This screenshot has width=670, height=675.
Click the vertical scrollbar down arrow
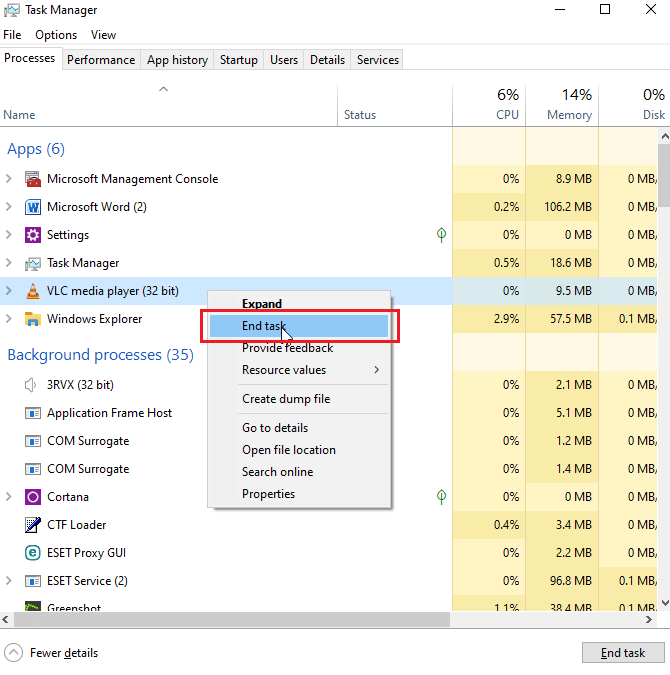click(x=665, y=603)
